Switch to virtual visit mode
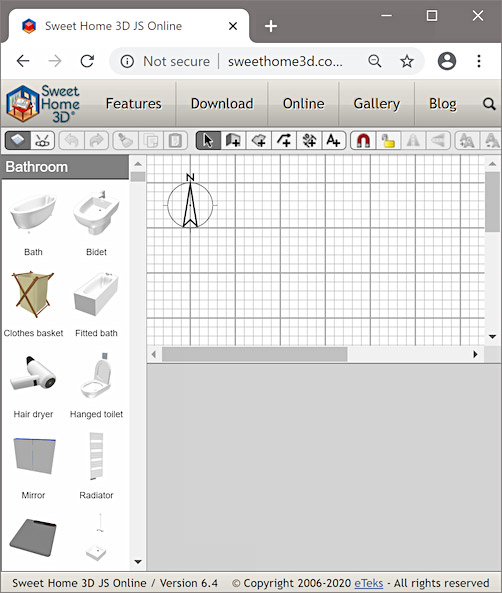Viewport: 502px width, 593px height. pos(42,141)
